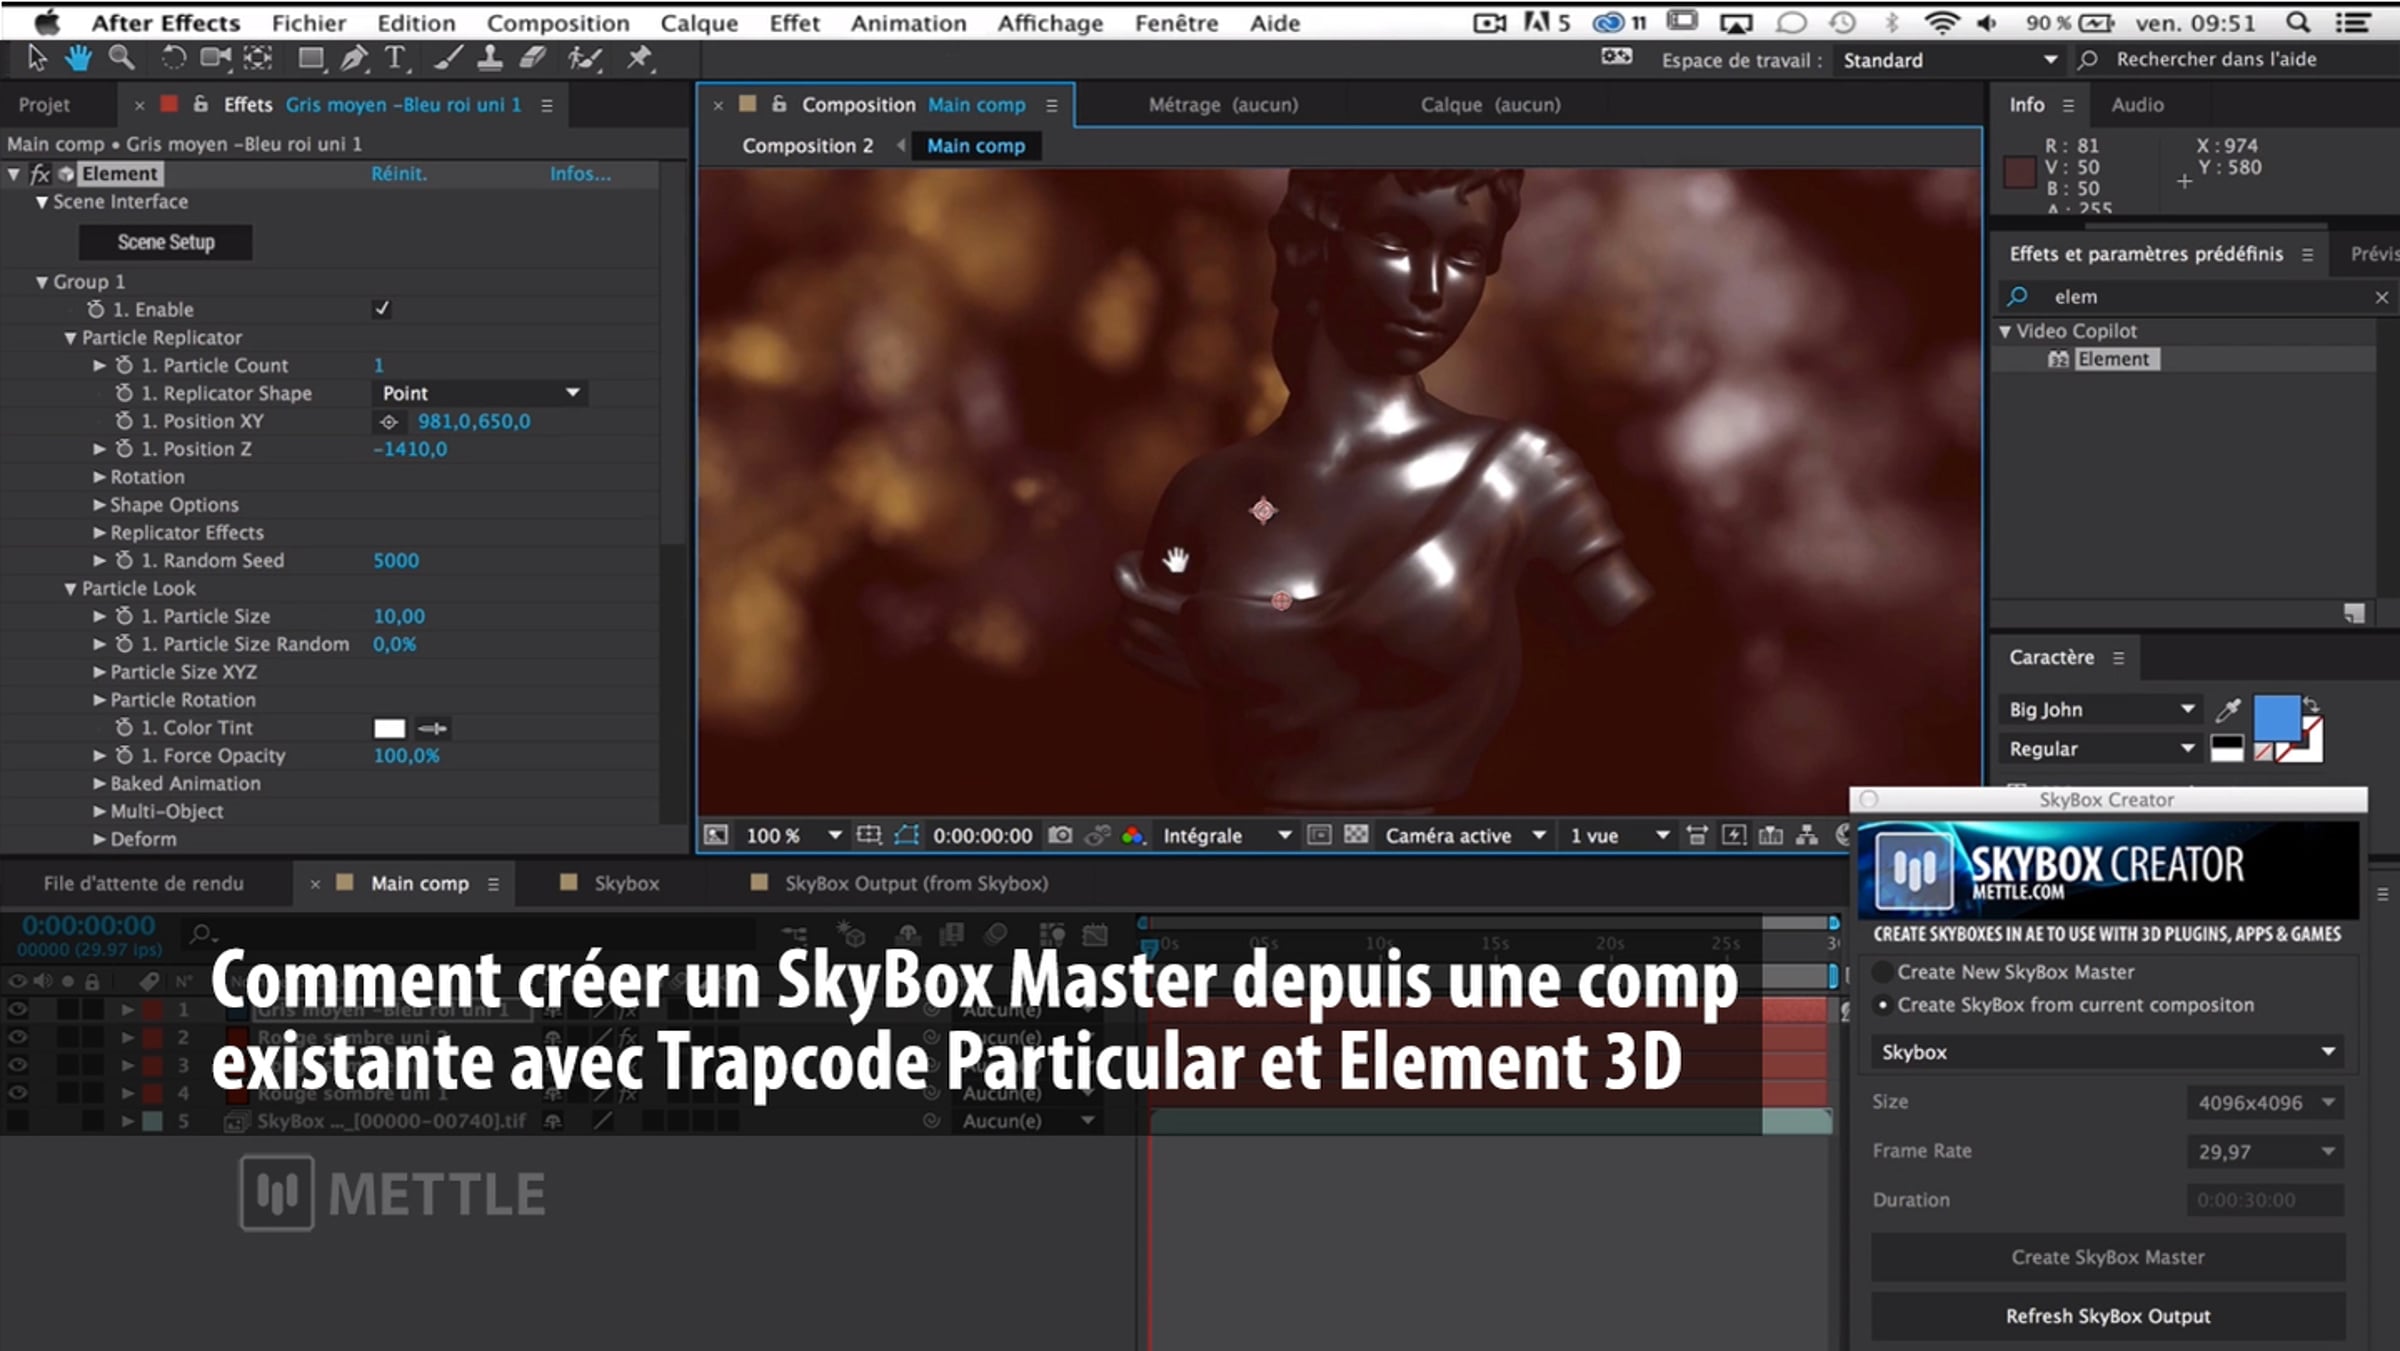Click the Color Tint eyedropper icon
This screenshot has width=2400, height=1351.
(433, 728)
